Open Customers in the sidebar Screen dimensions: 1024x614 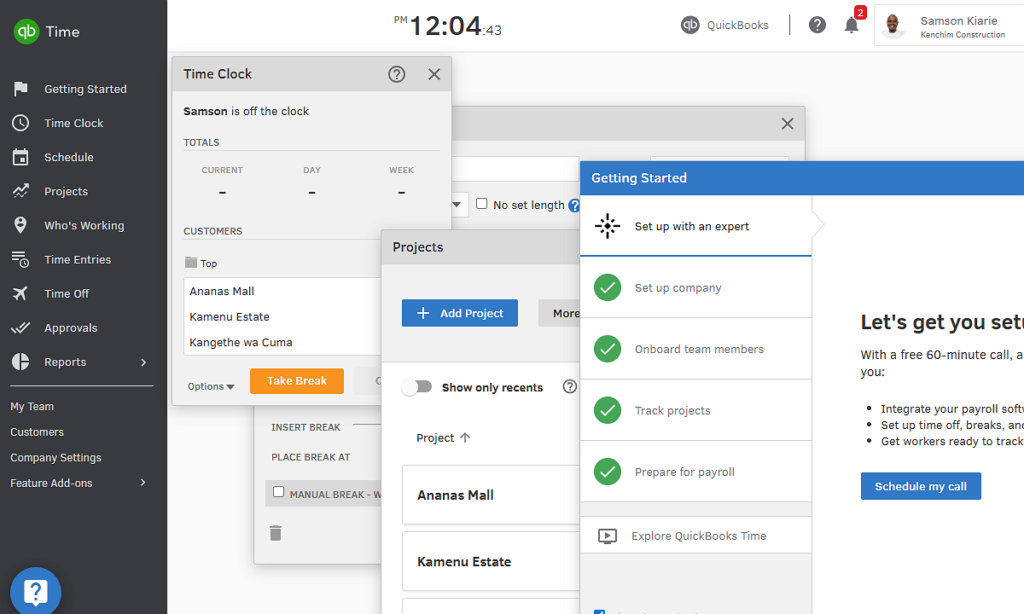click(x=37, y=432)
